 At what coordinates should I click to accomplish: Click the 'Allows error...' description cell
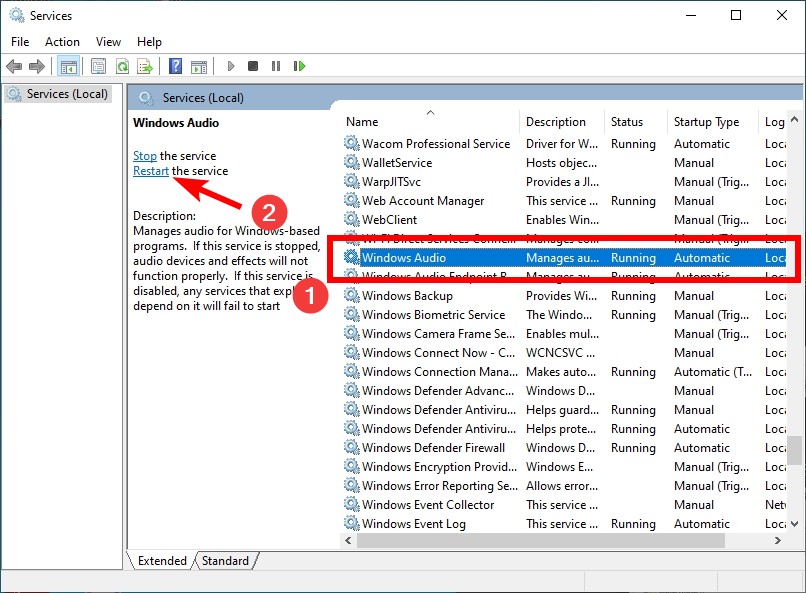562,486
